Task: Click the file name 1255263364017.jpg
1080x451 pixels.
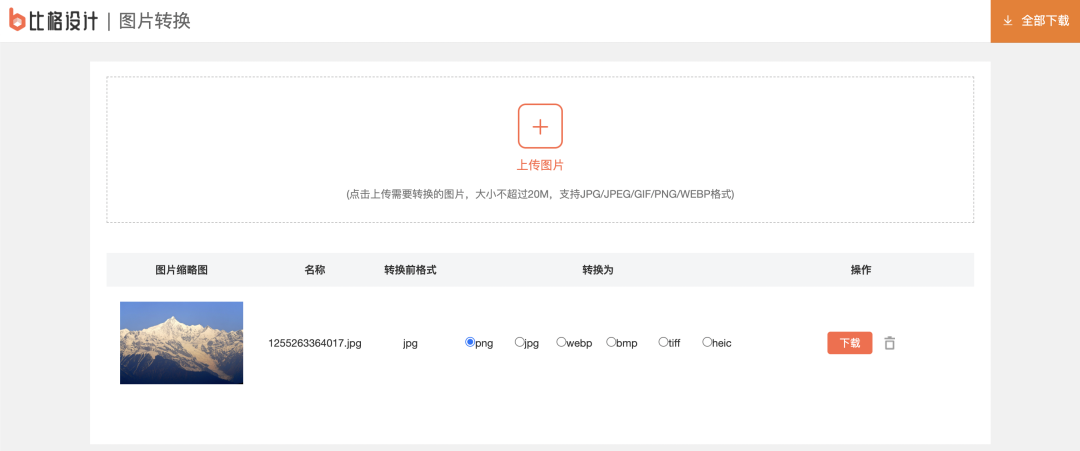Action: [315, 343]
